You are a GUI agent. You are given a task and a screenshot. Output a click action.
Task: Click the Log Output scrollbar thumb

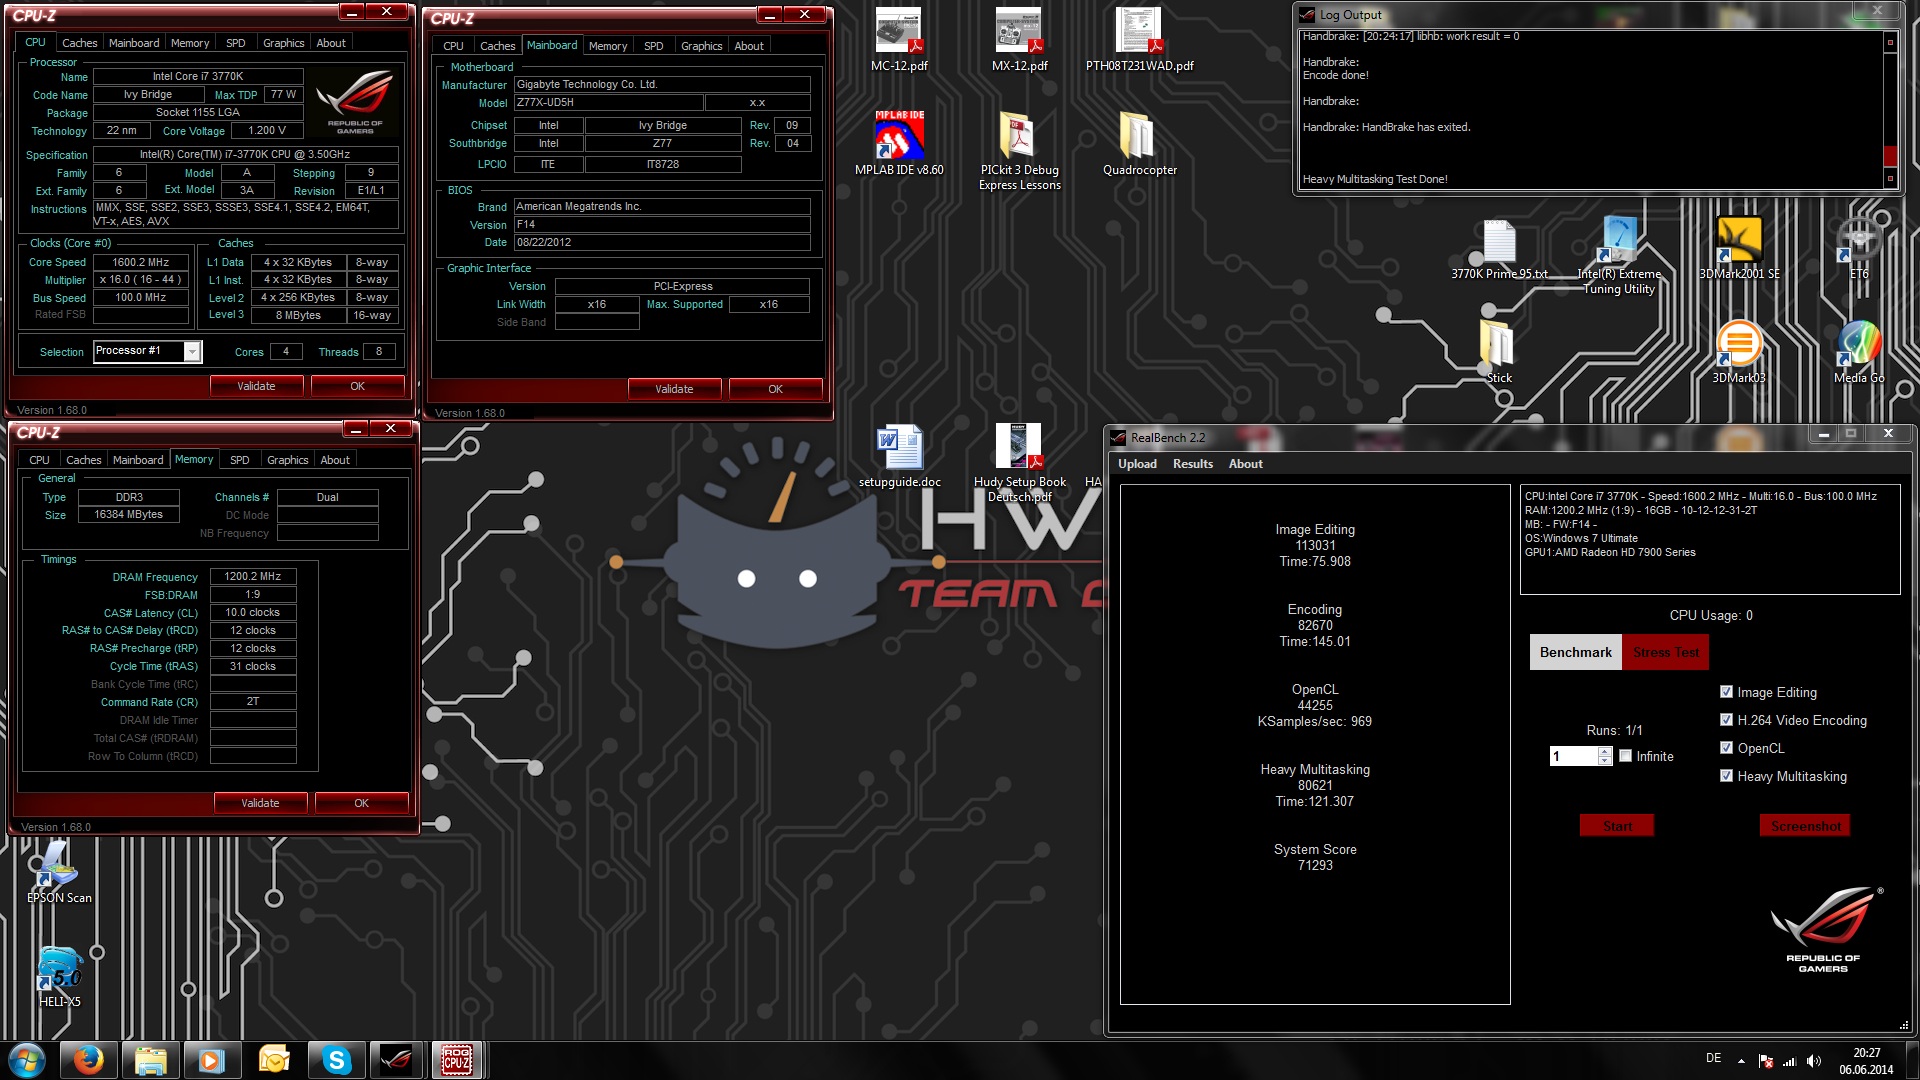pos(1890,156)
